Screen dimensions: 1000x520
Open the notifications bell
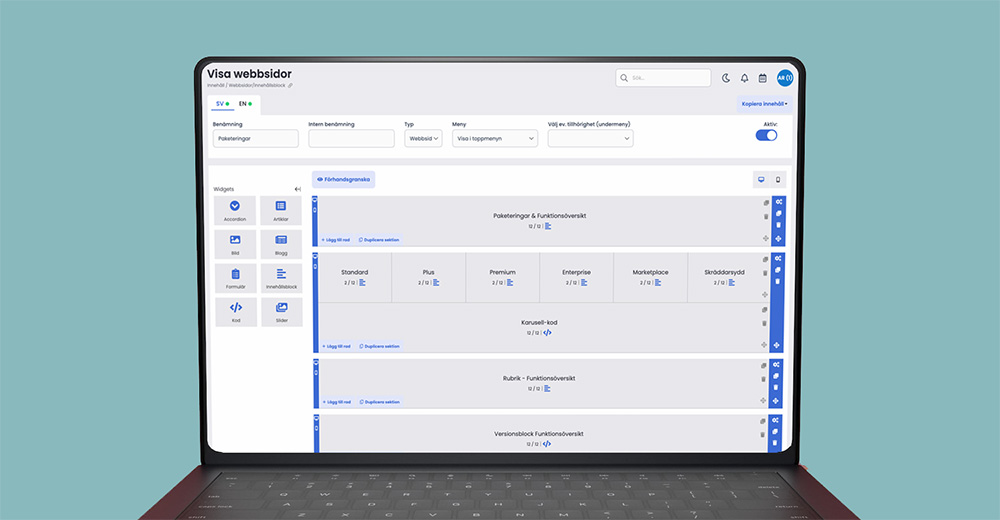744,78
